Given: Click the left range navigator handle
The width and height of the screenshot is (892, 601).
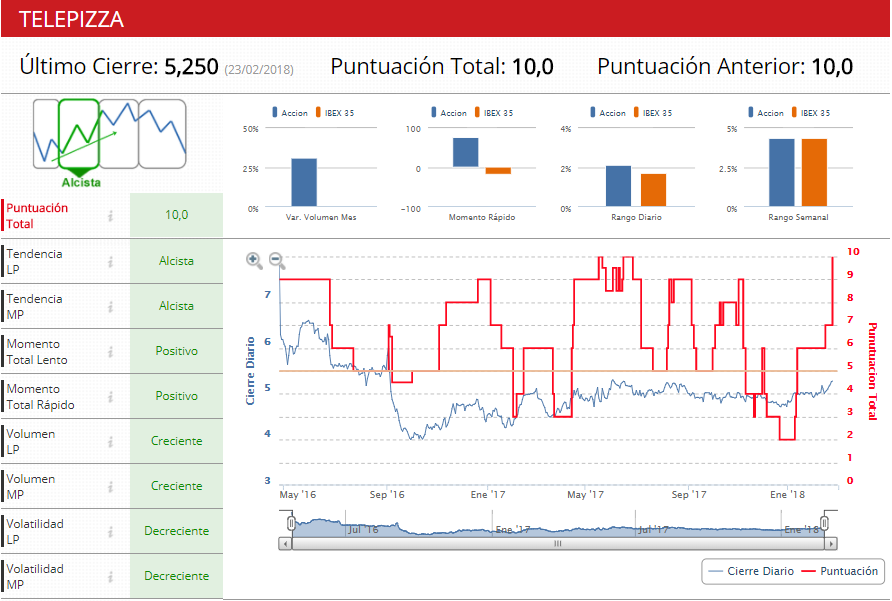Looking at the screenshot, I should click(291, 523).
